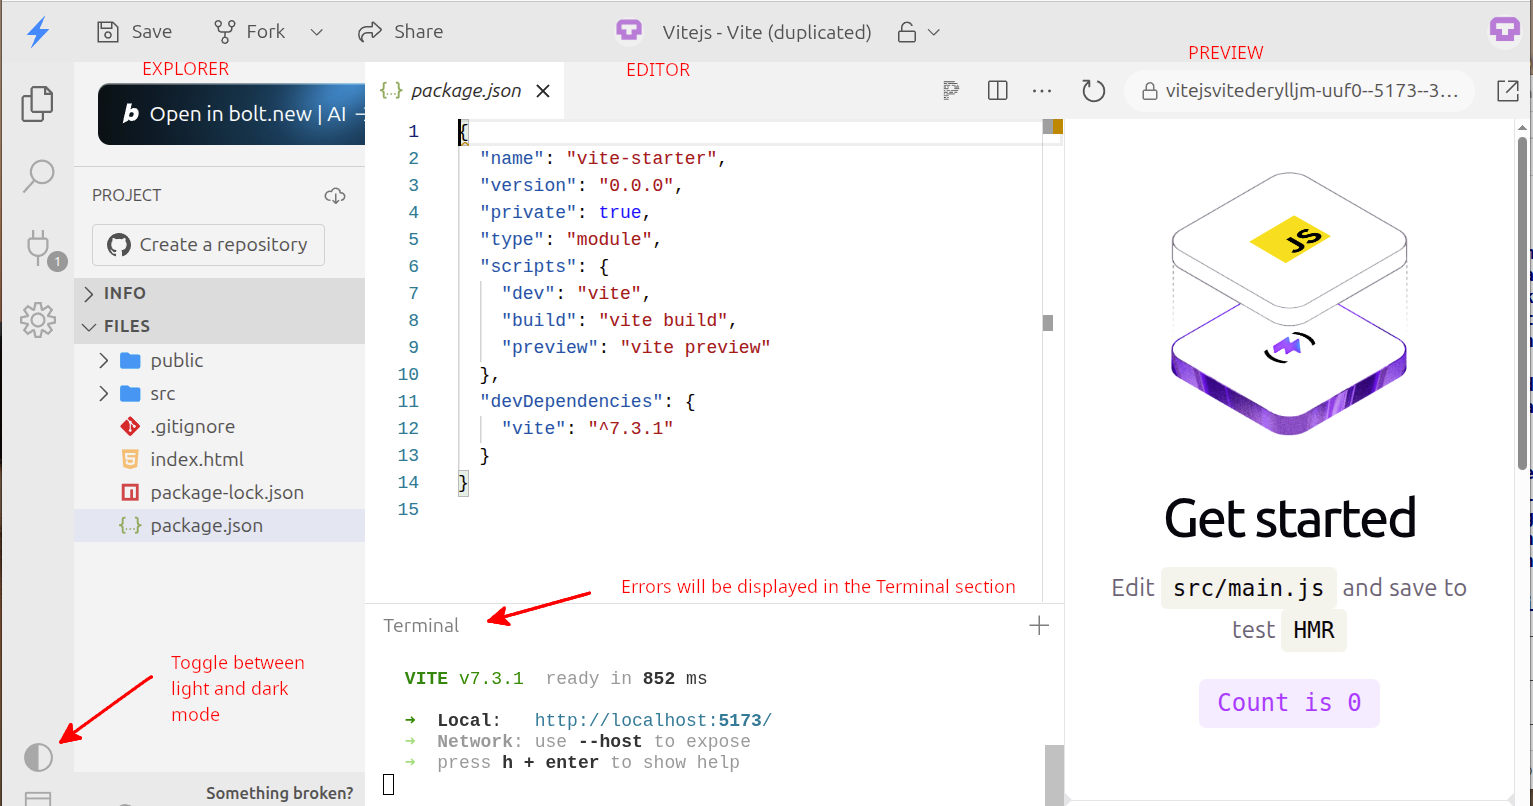Click the Count is 0 button
The image size is (1533, 806).
[1288, 703]
